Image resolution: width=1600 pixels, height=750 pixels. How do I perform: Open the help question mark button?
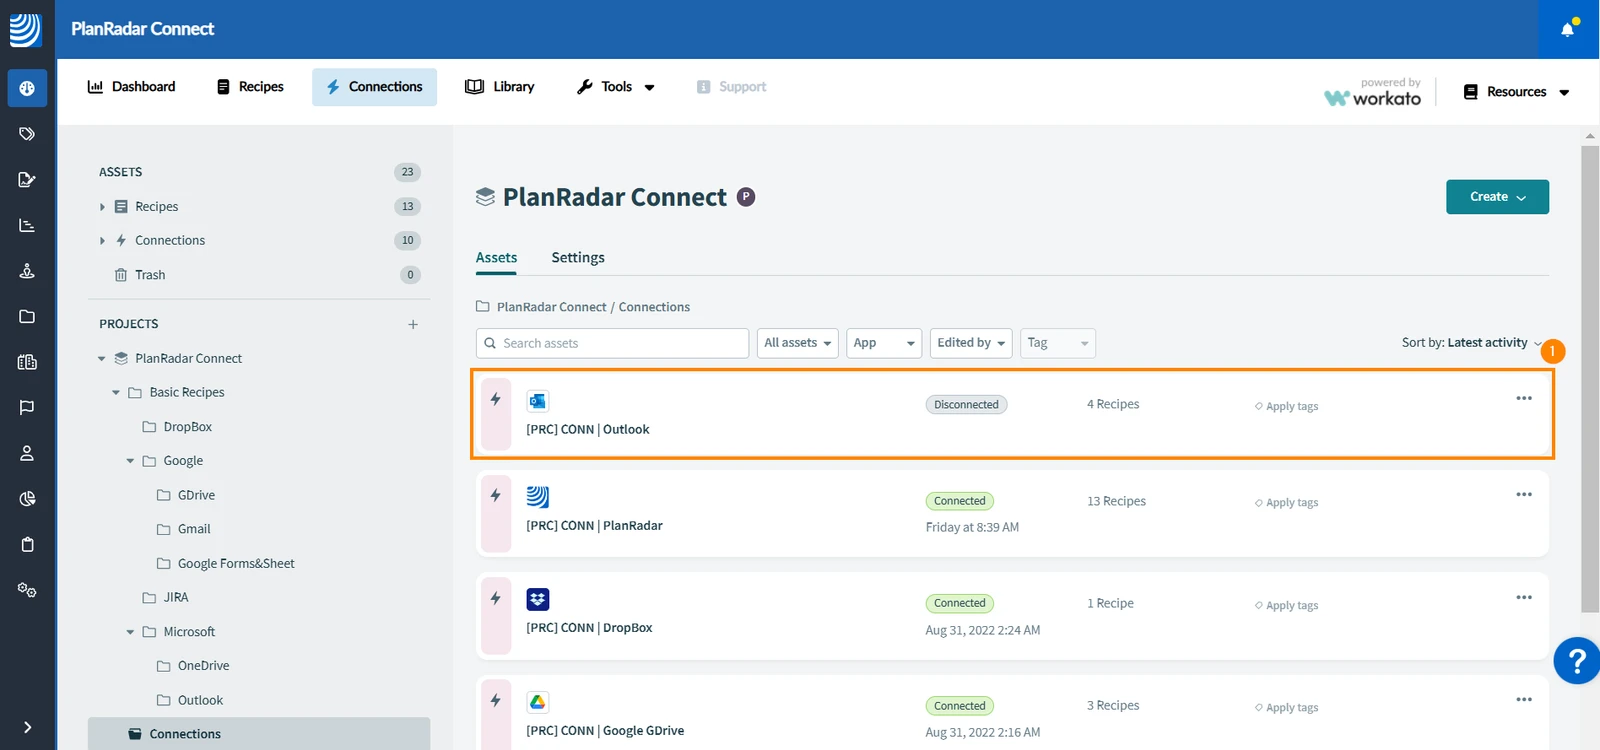(1577, 661)
